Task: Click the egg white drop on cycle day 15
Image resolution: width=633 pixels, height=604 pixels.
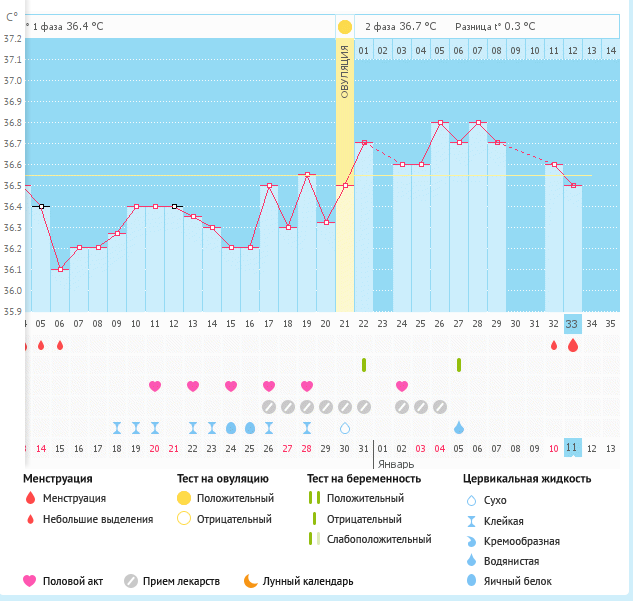Action: 231,428
